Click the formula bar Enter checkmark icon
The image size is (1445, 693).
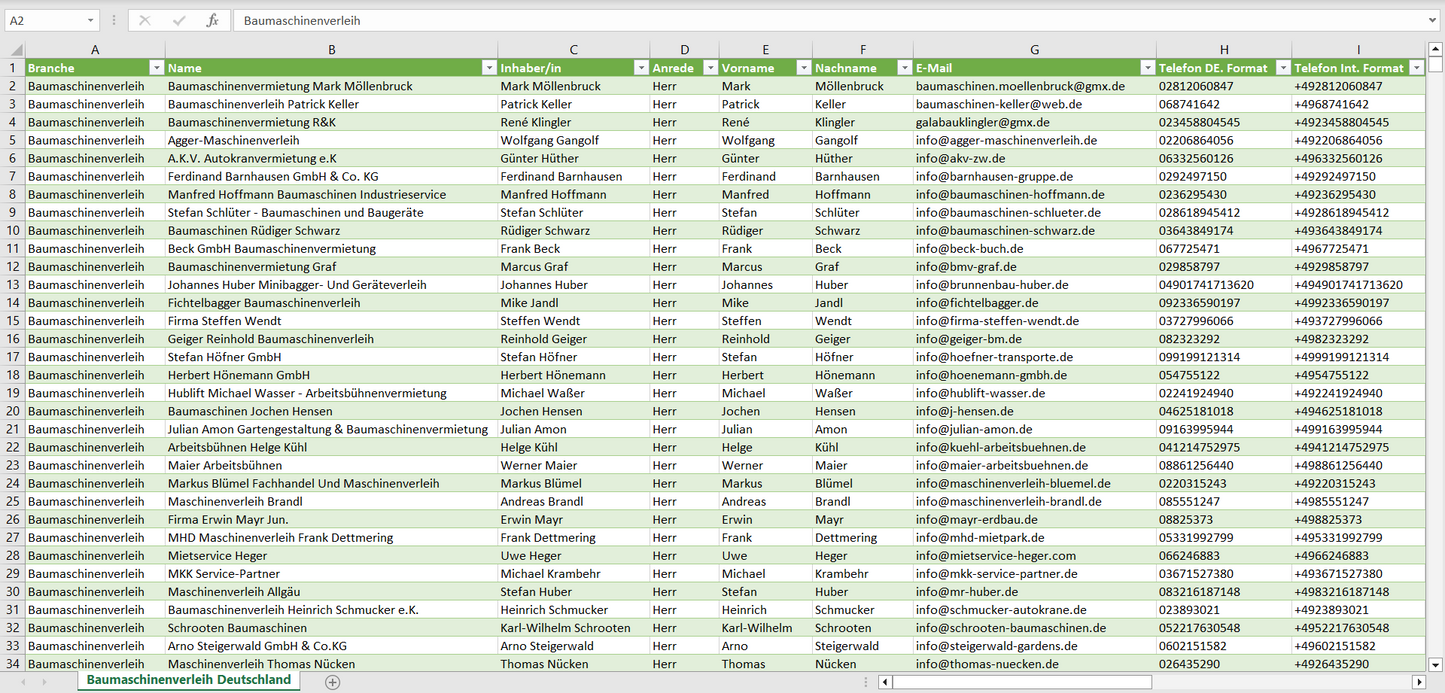(x=179, y=20)
